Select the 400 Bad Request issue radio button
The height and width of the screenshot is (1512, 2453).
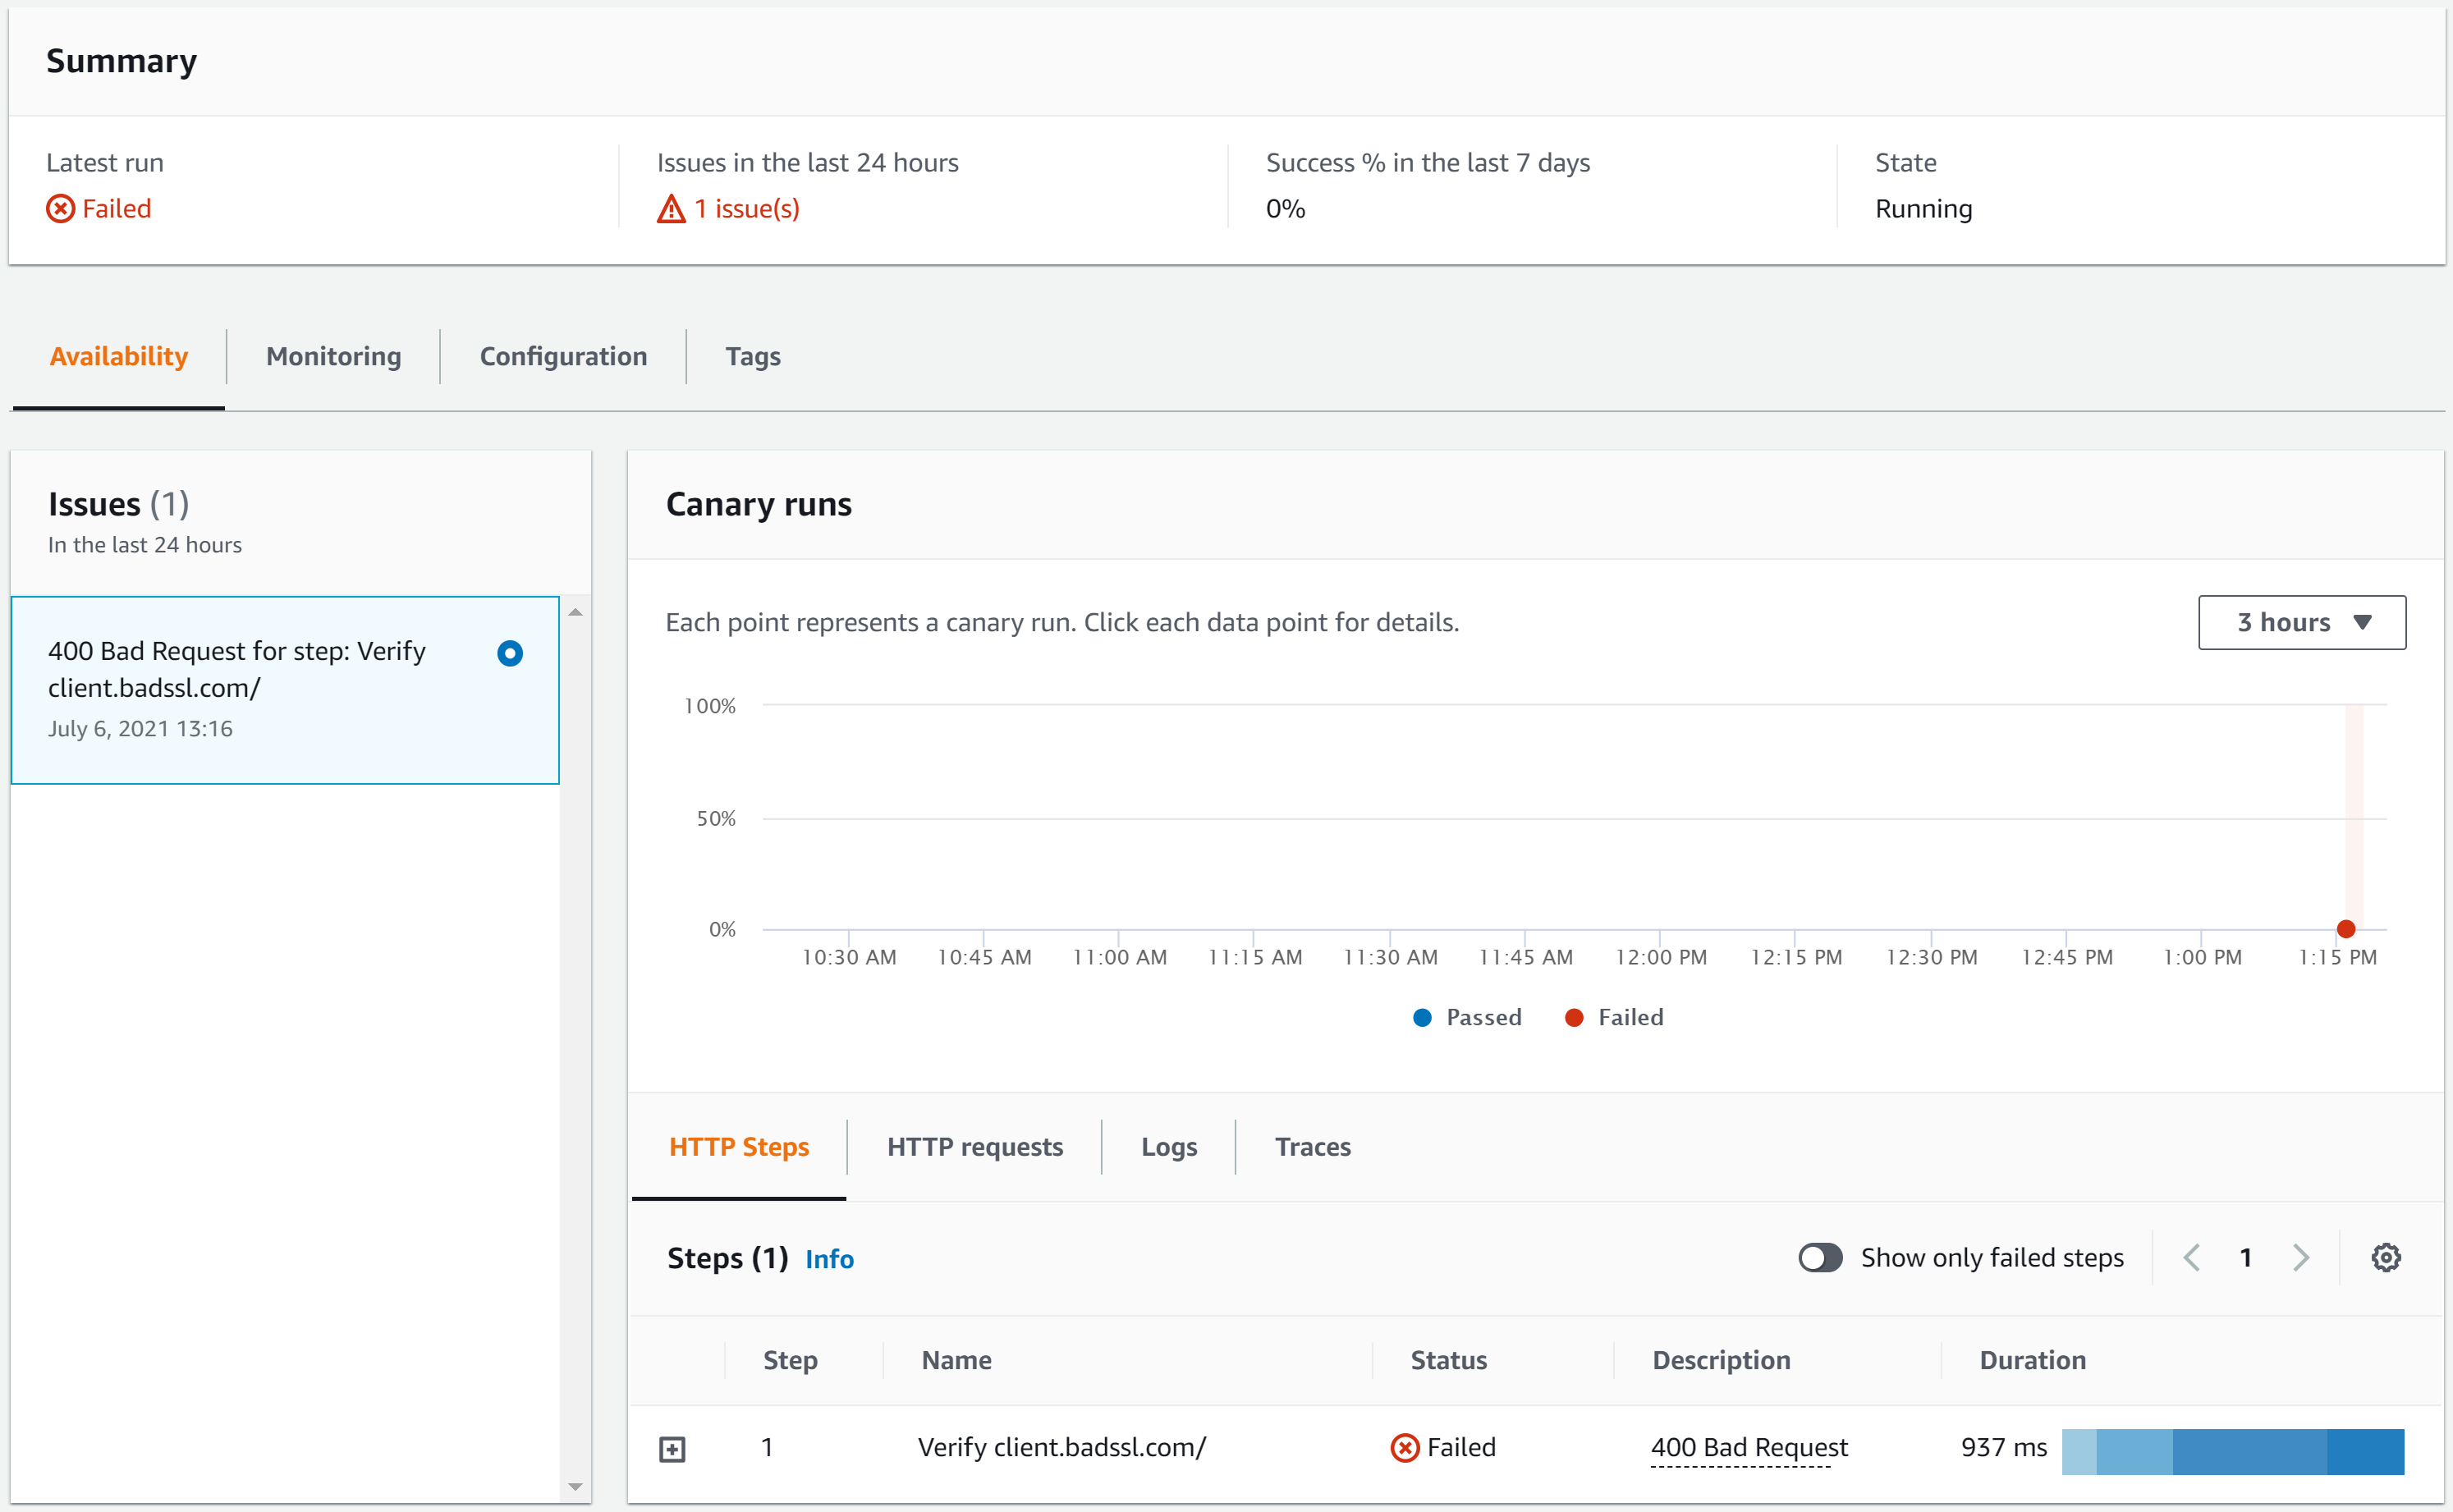pyautogui.click(x=510, y=653)
